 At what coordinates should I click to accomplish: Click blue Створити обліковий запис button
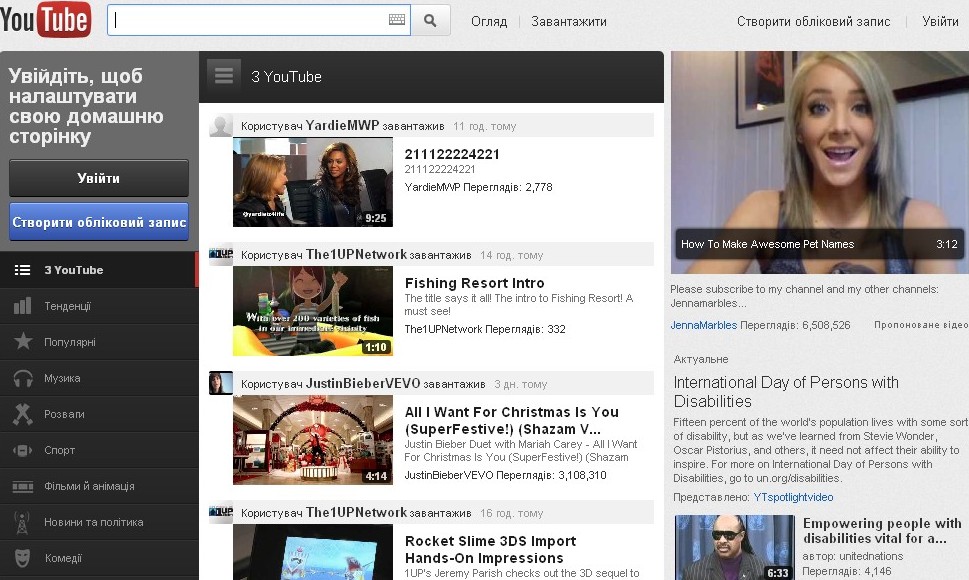(x=99, y=222)
